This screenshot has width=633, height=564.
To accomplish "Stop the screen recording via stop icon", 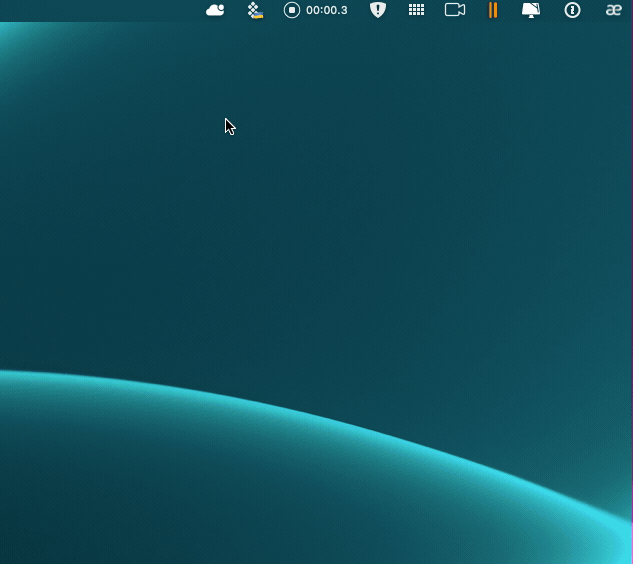I will (x=291, y=10).
